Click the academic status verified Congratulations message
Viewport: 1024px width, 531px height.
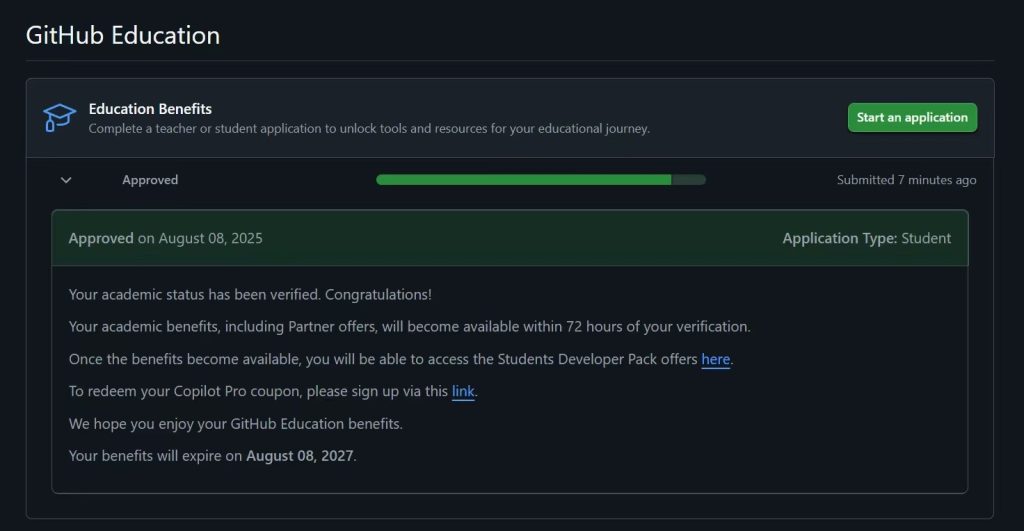coord(250,295)
